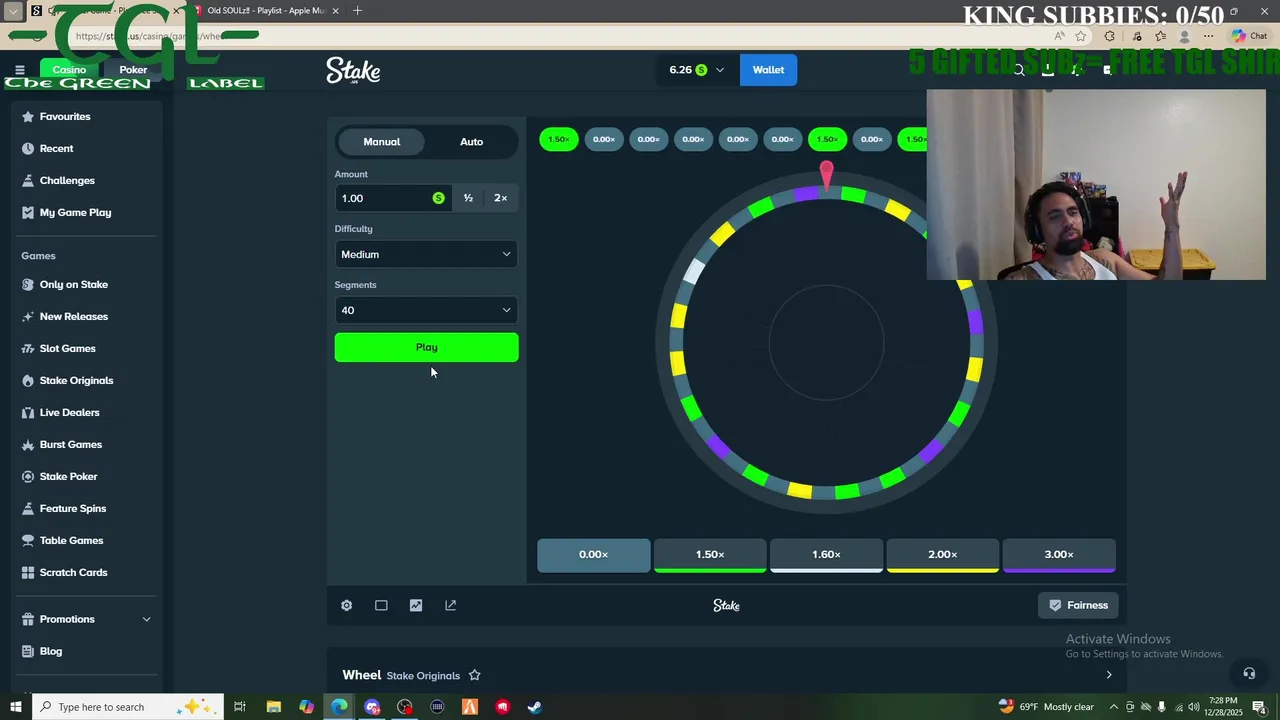The image size is (1280, 720).
Task: Show hidden system tray icons
Action: pos(1113,707)
